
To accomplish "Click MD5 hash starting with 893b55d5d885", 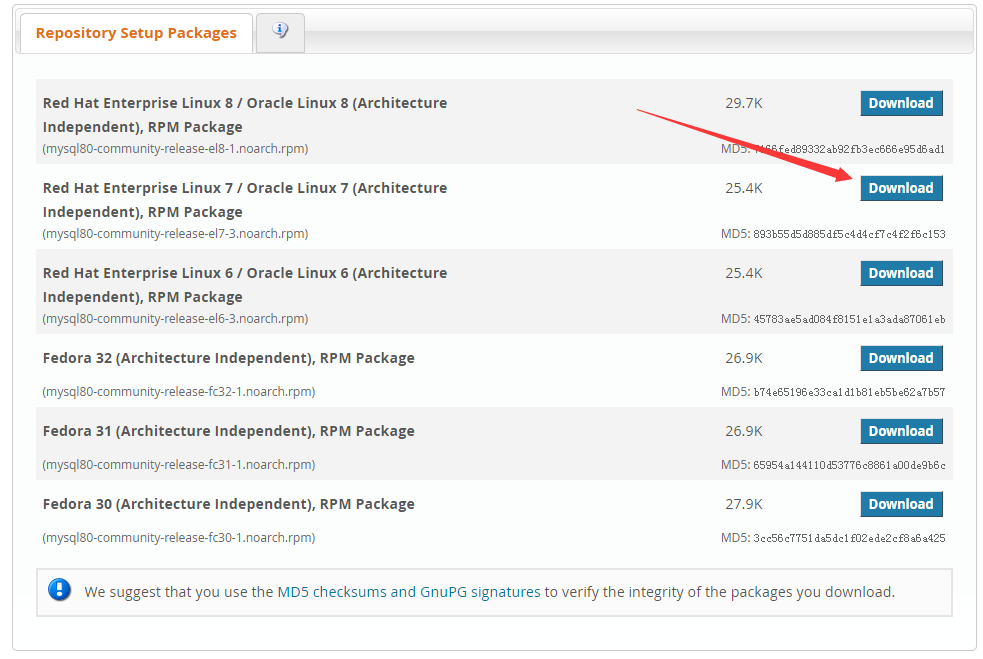I will click(849, 235).
